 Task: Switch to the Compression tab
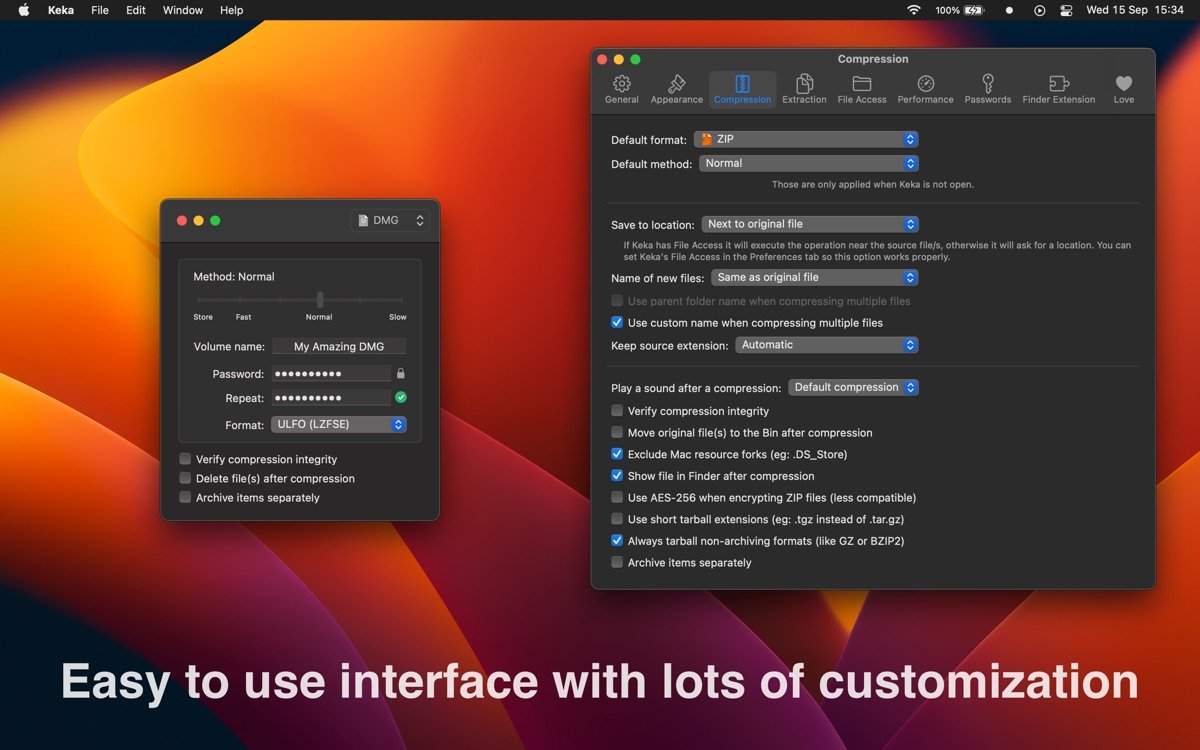[x=742, y=88]
